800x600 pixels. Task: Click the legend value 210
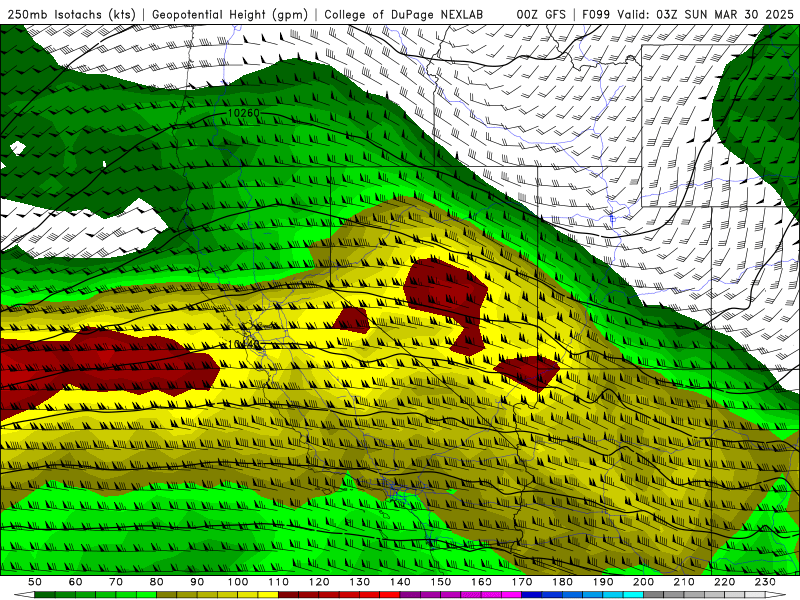684,582
